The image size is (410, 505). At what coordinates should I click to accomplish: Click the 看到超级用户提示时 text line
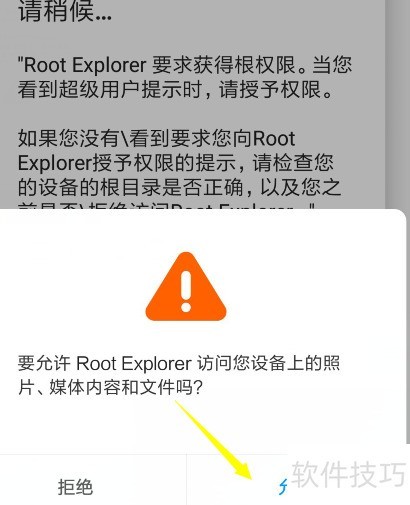click(175, 89)
